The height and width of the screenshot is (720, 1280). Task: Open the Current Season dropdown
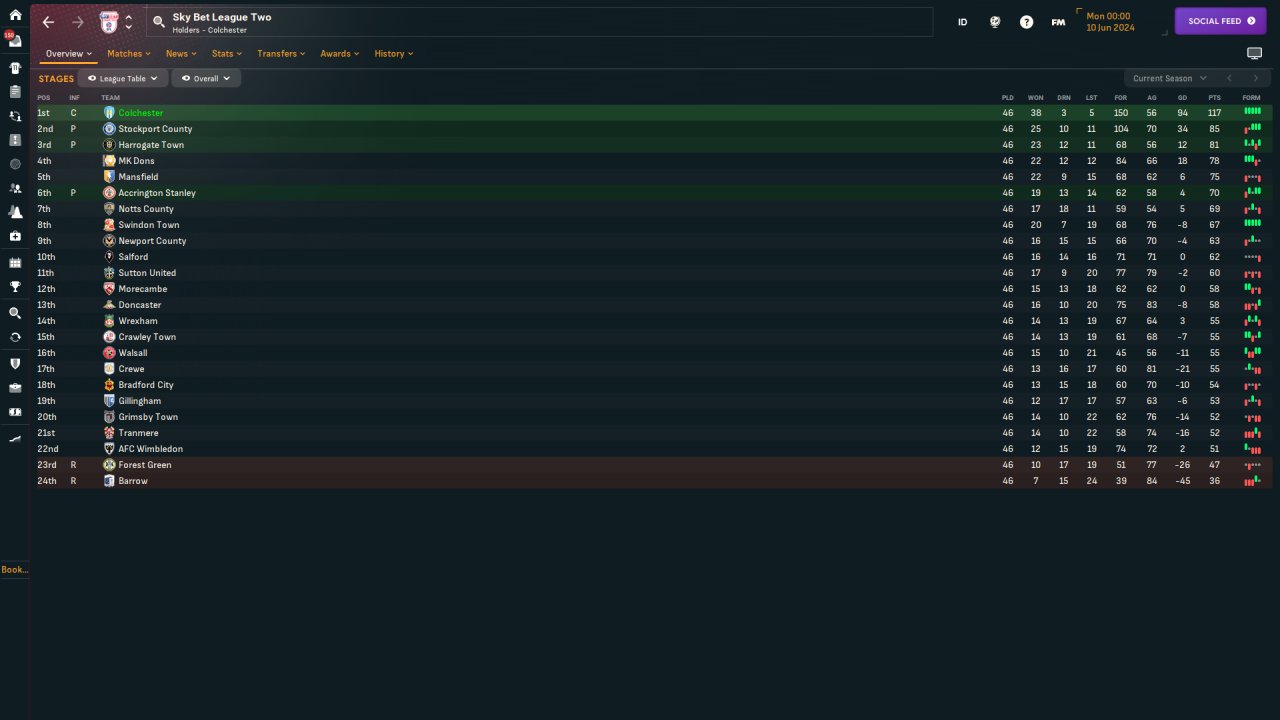click(1169, 78)
